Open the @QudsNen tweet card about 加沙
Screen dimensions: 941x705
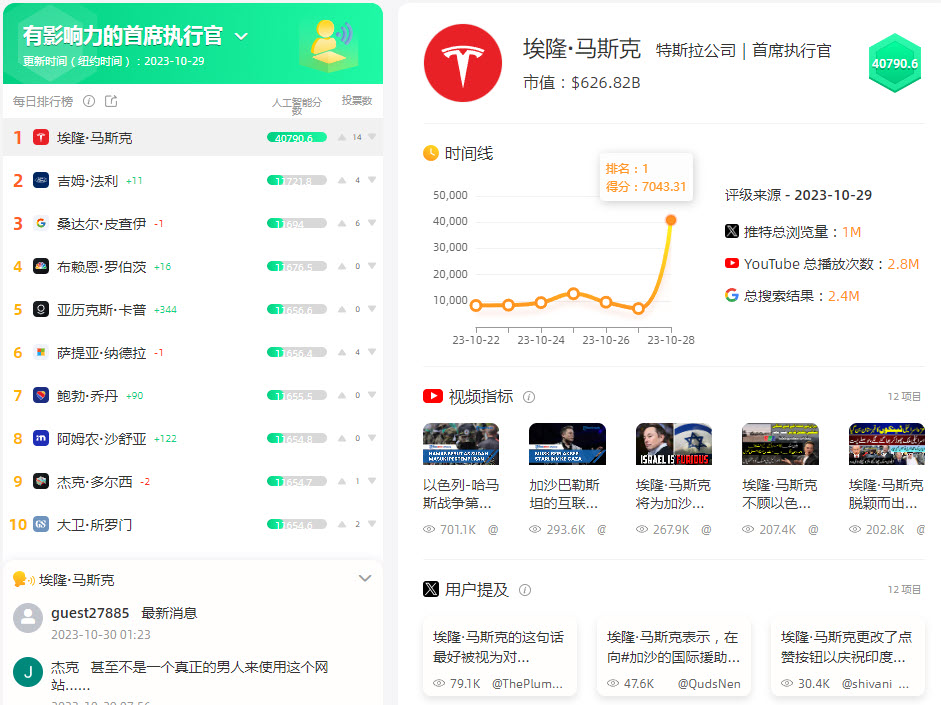(x=673, y=658)
